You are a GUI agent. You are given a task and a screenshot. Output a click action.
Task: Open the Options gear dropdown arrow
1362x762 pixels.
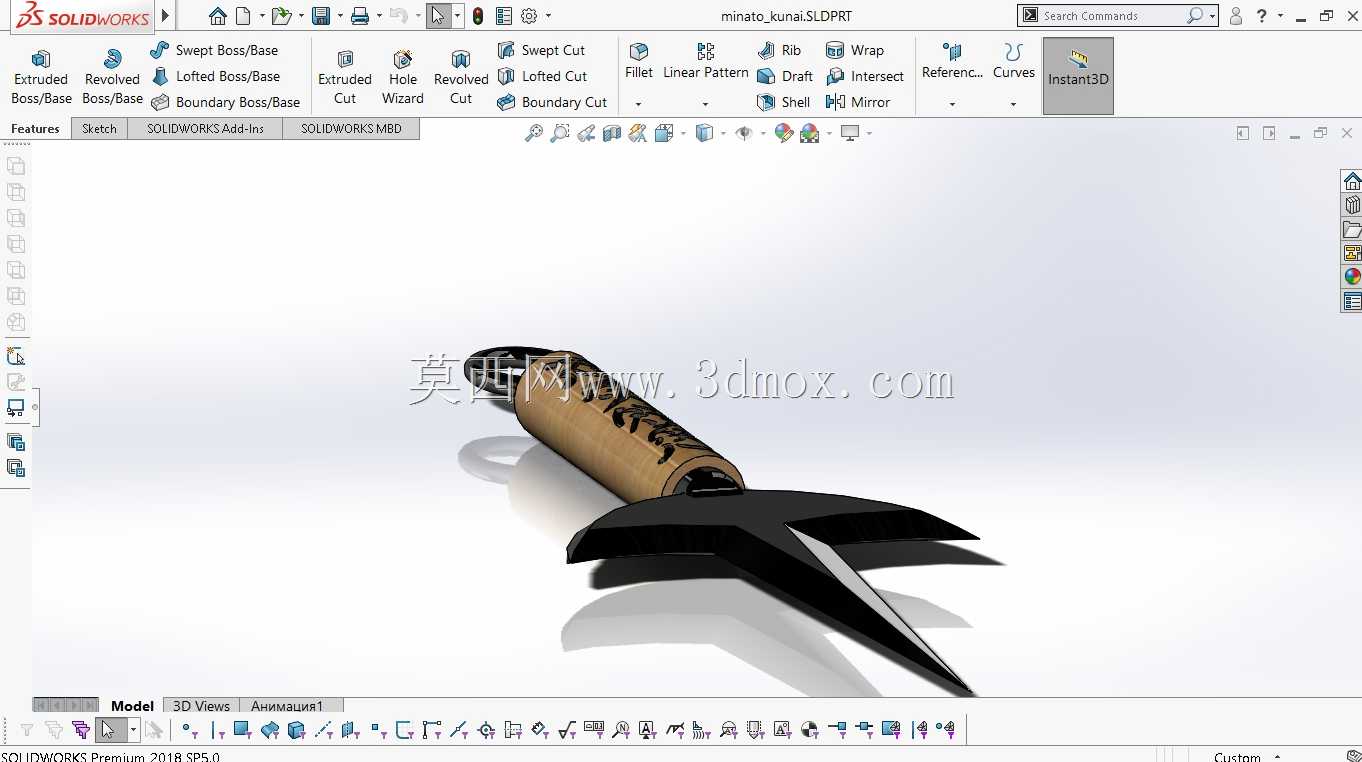click(548, 16)
